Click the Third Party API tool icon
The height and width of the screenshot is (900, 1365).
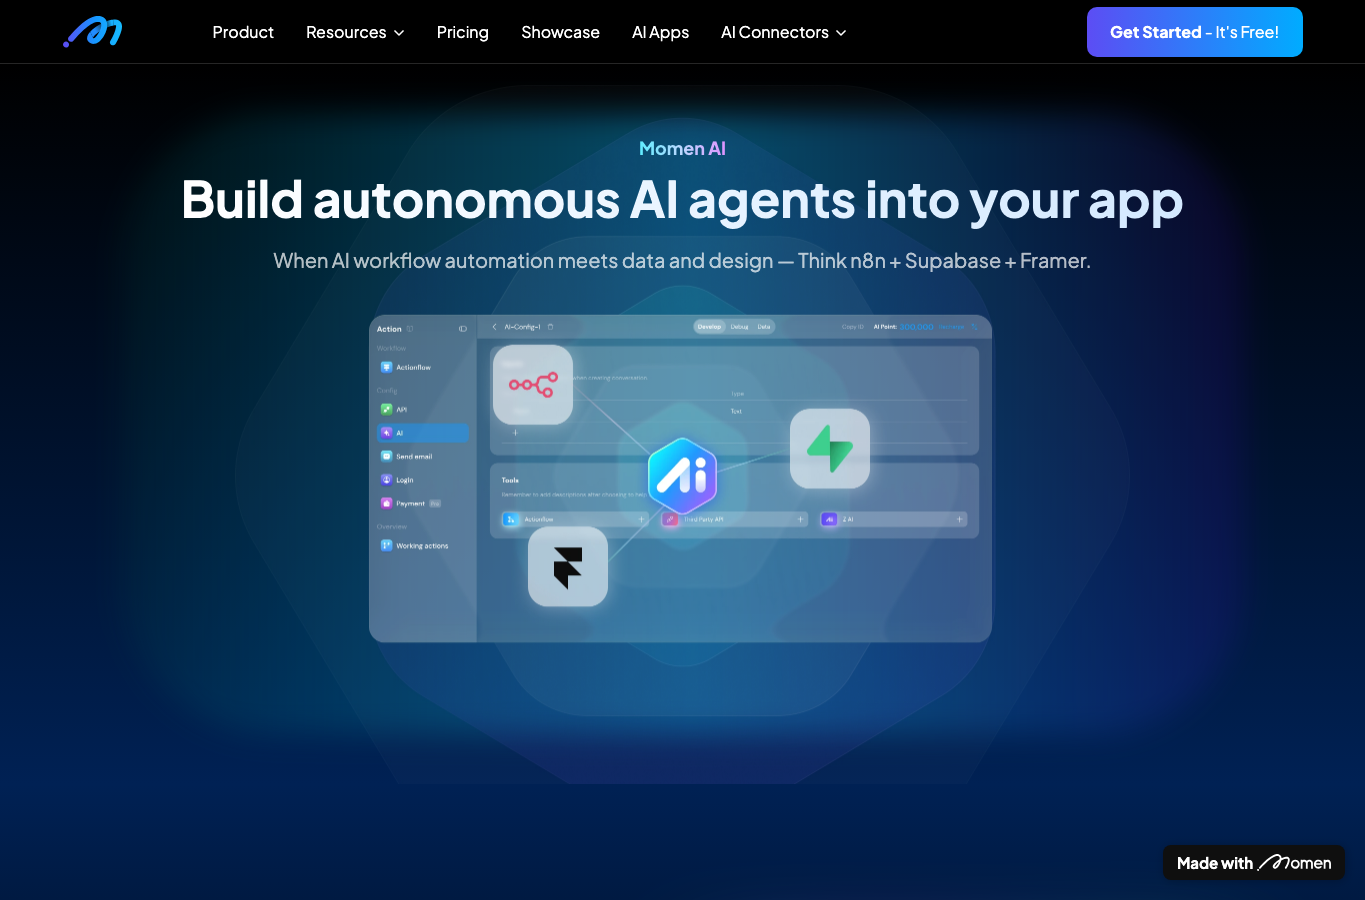coord(670,520)
